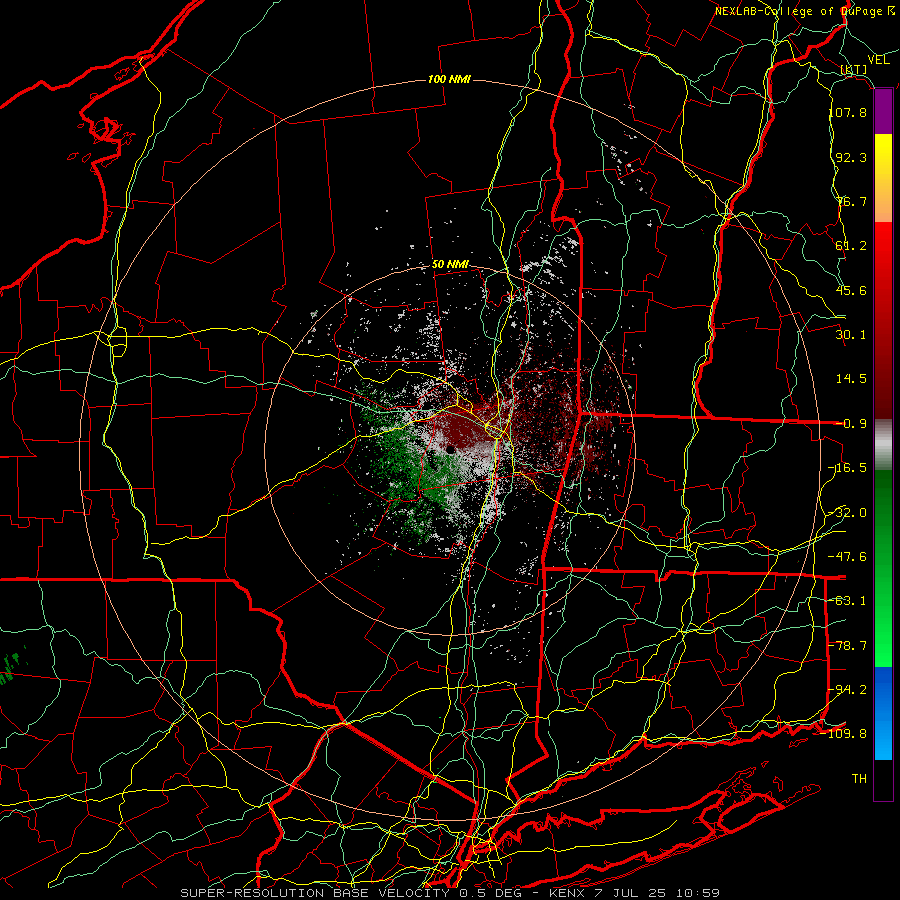Click the -63.1 velocity scale label
Viewport: 900px width, 900px height.
pyautogui.click(x=848, y=601)
